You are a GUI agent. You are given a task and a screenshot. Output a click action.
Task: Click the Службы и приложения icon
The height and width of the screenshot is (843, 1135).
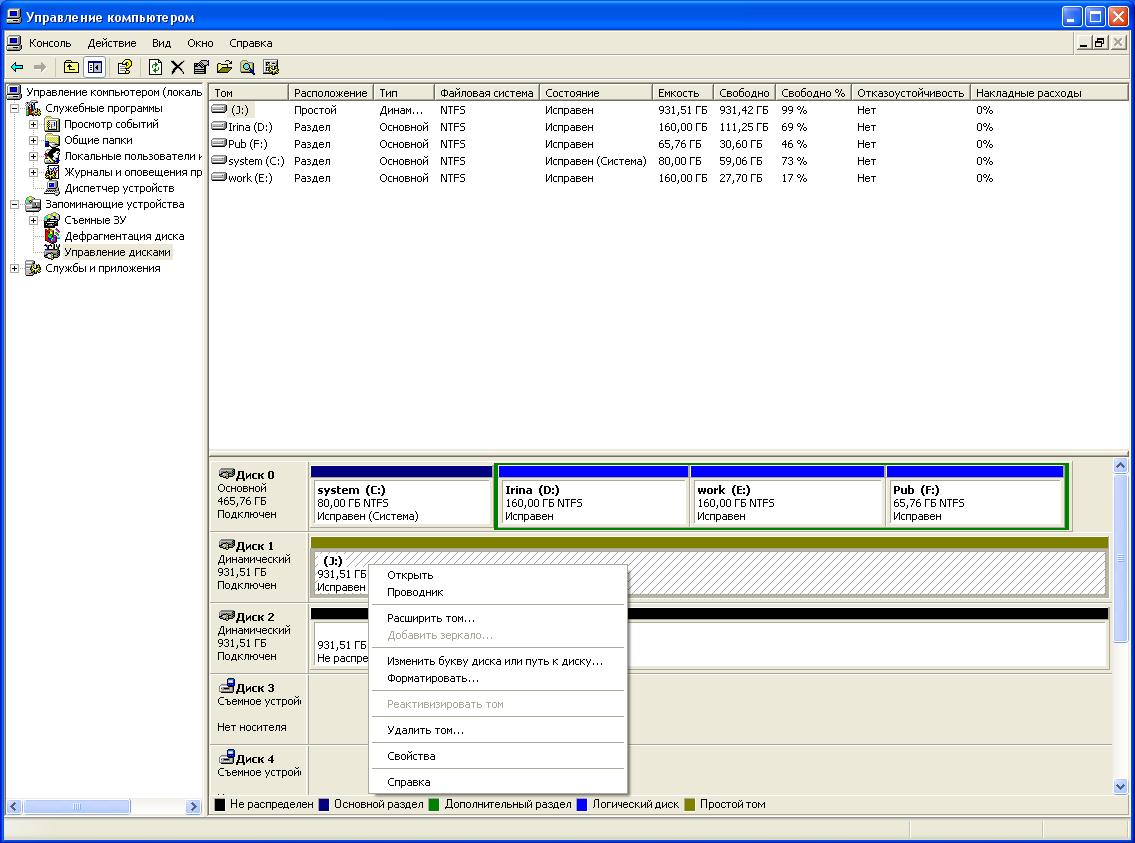click(x=33, y=268)
